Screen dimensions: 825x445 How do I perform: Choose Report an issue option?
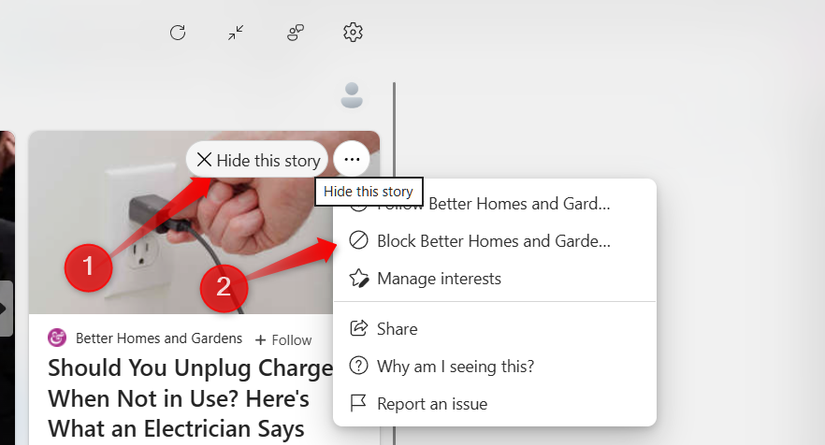[432, 404]
